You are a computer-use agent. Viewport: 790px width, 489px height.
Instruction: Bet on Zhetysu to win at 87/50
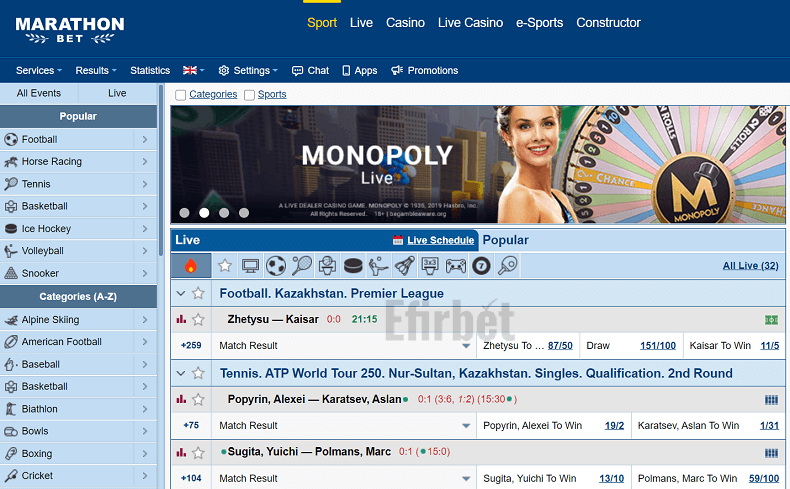560,345
